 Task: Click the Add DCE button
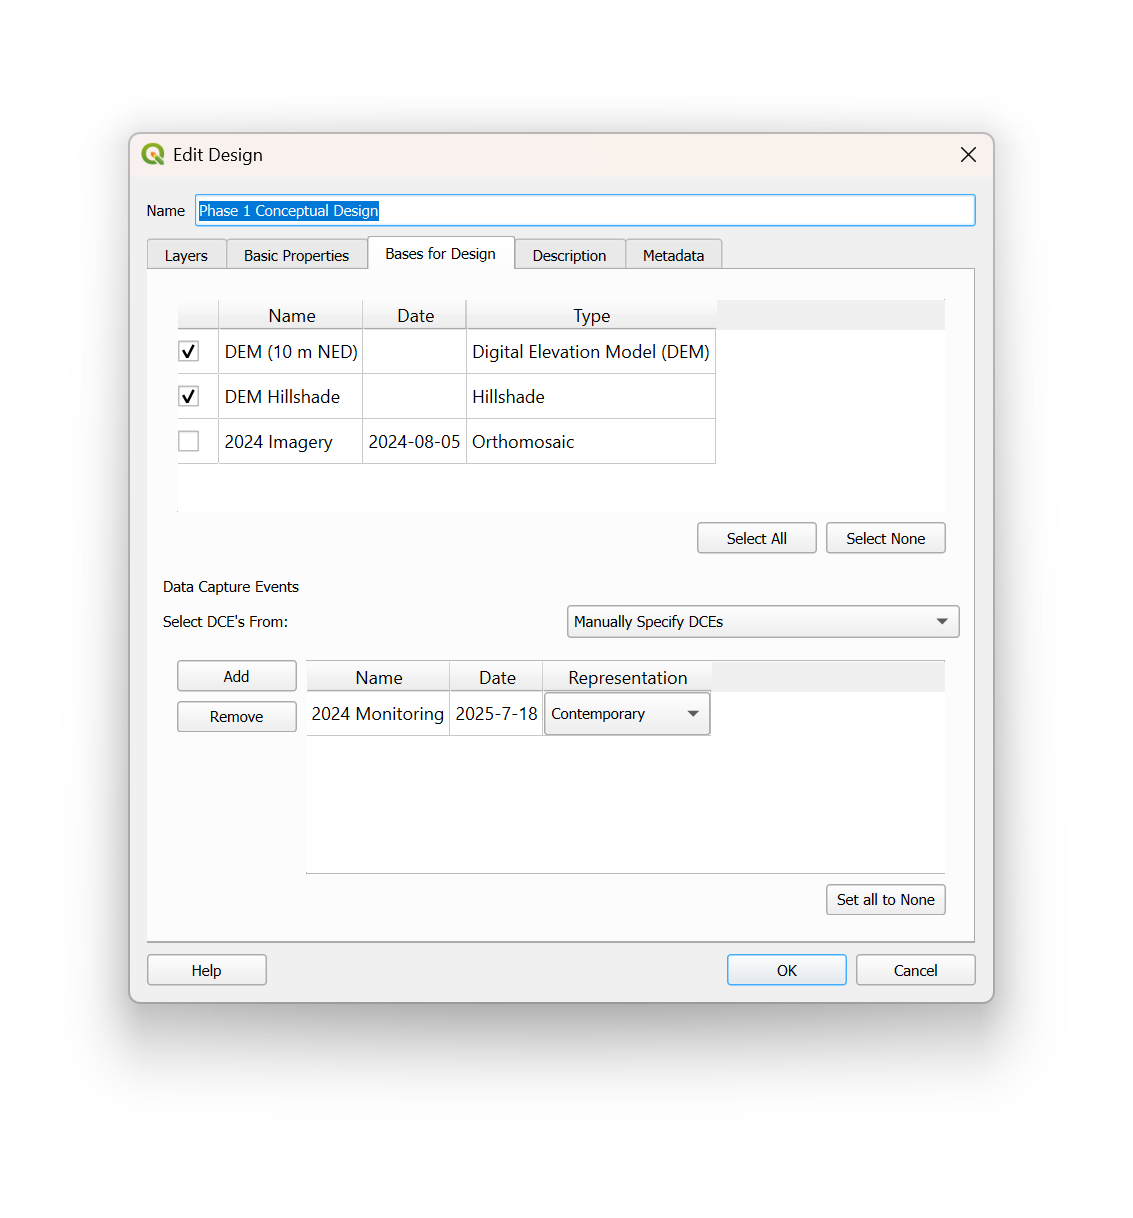pos(237,676)
